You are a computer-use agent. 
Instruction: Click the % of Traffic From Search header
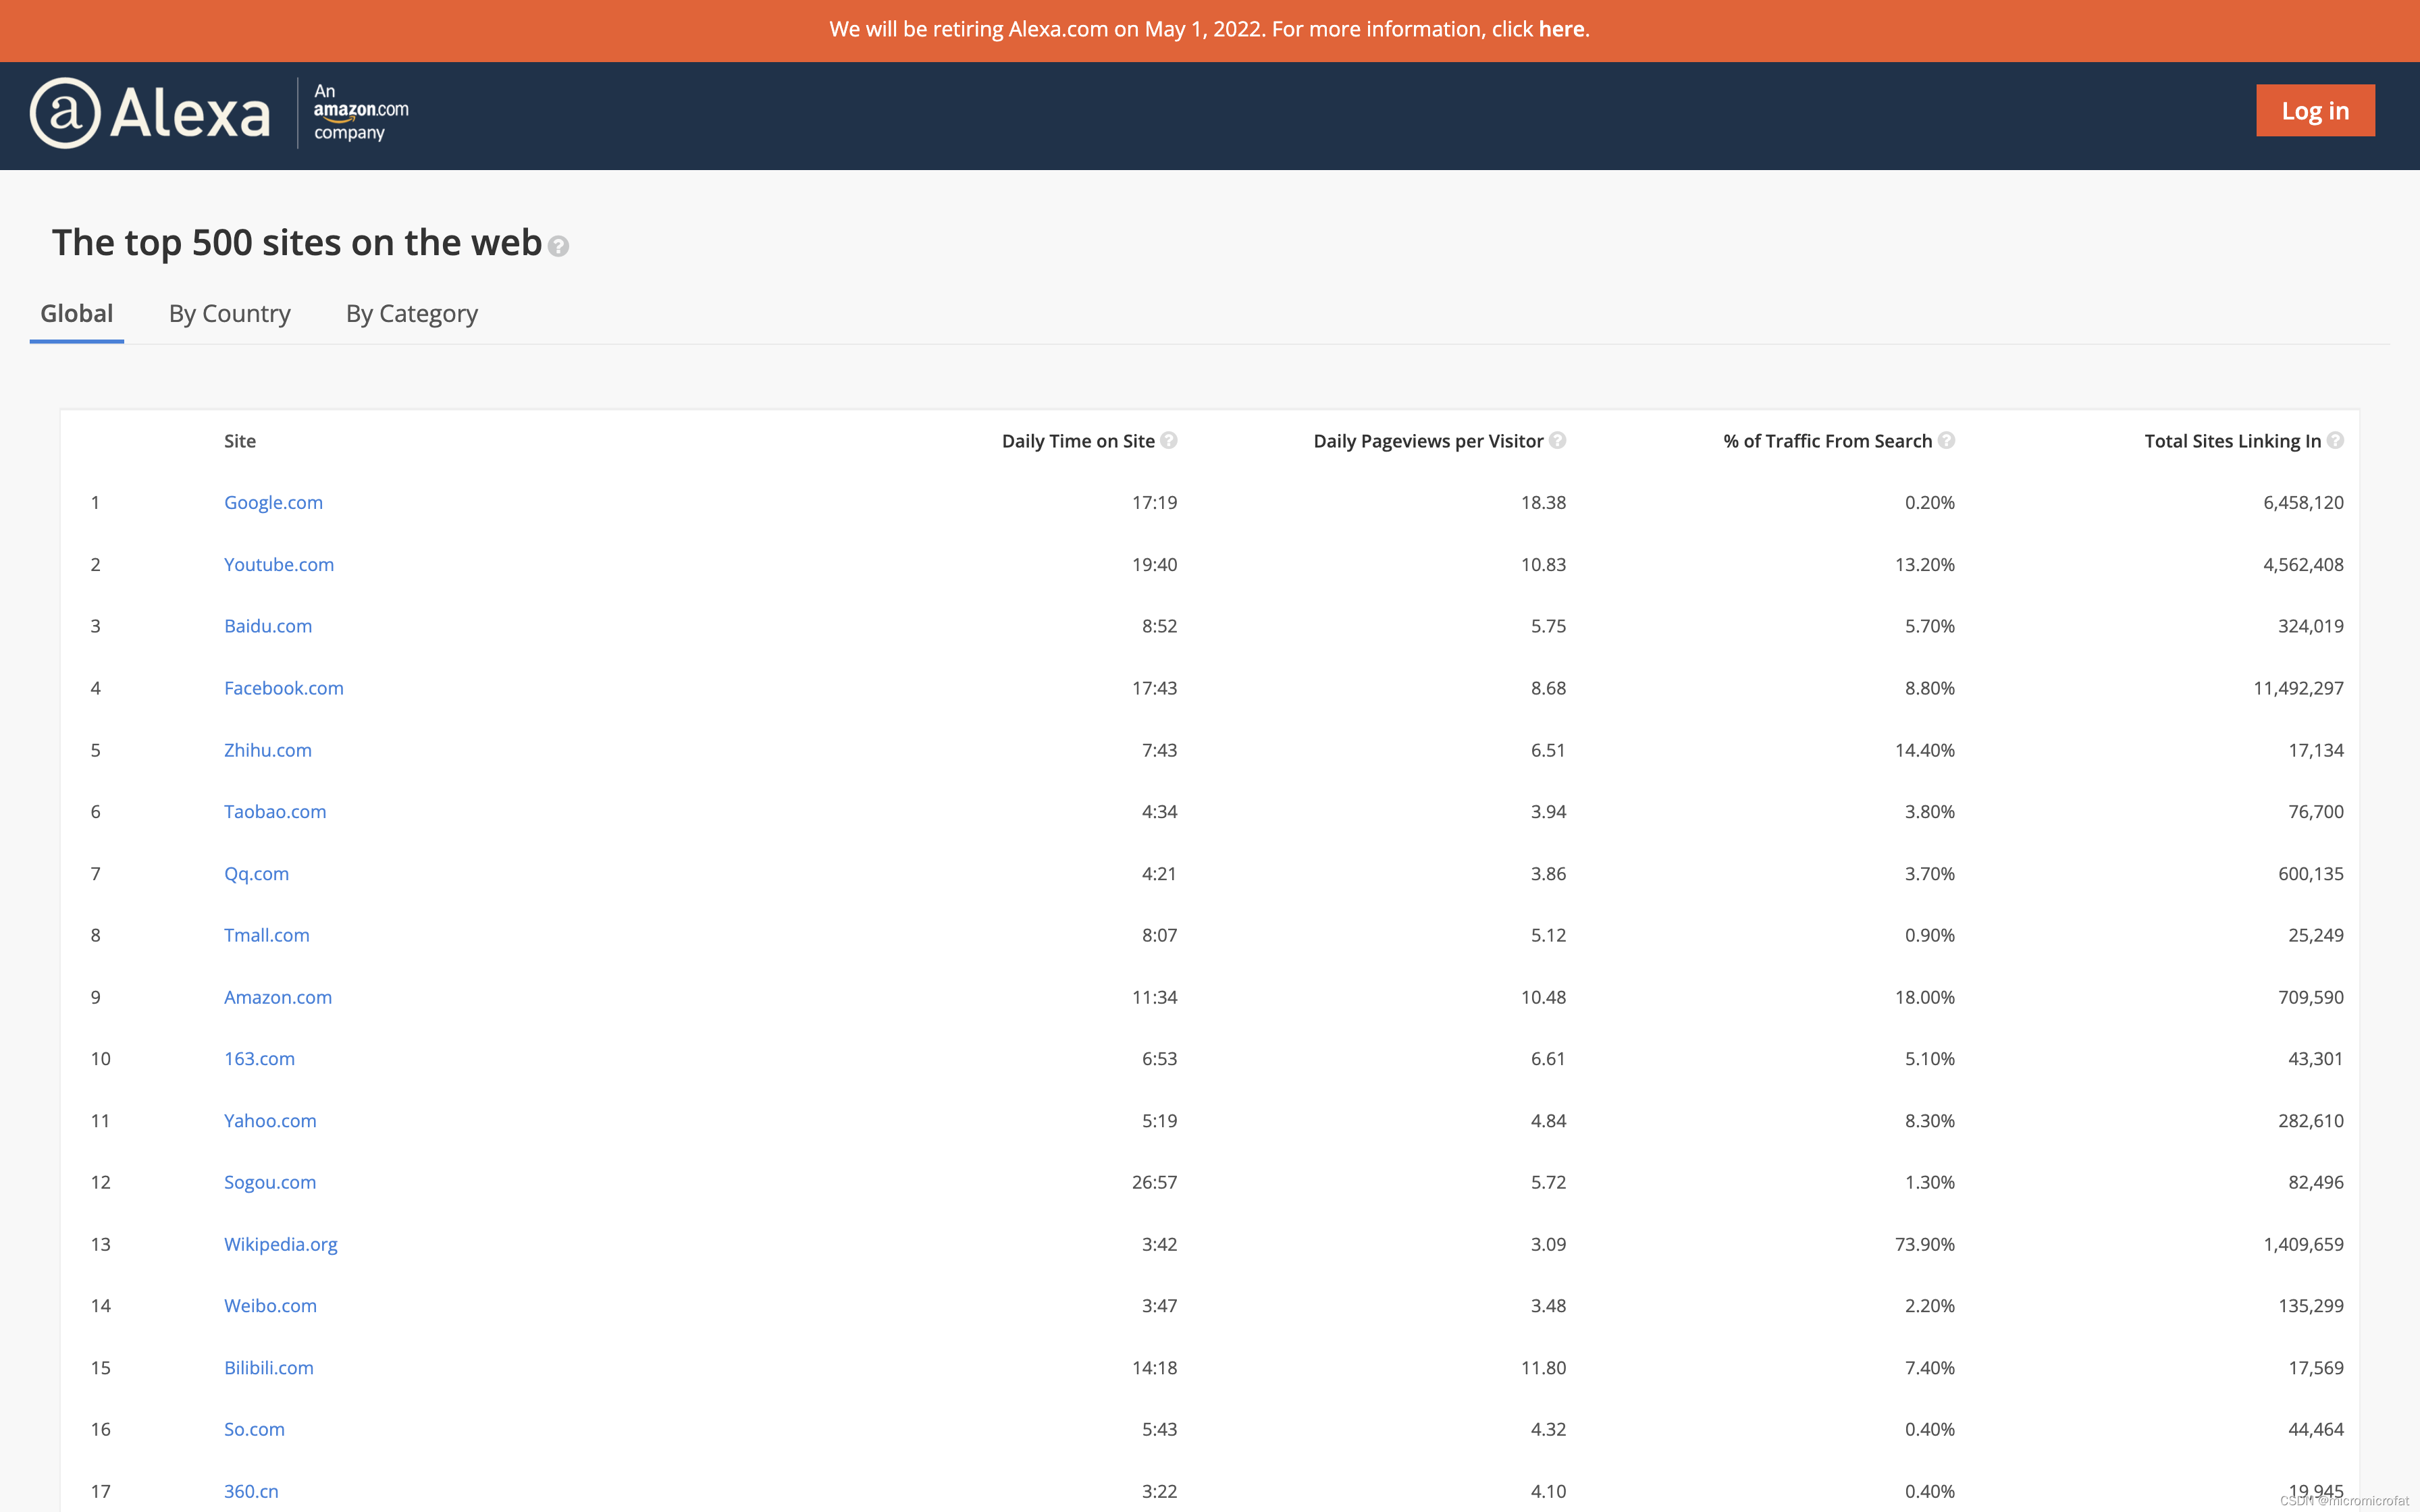click(1827, 441)
